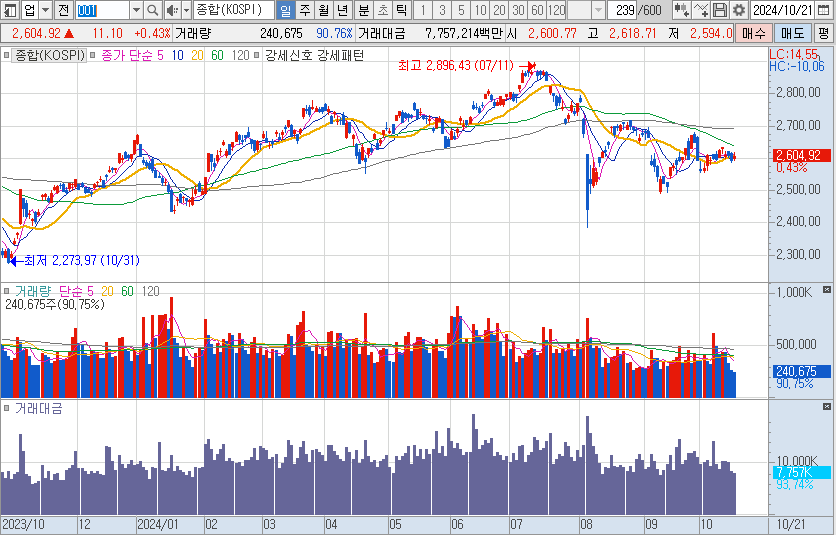Click the 최고 2,896.43 (07/11) annotation
This screenshot has height=535, width=836.
[456, 66]
